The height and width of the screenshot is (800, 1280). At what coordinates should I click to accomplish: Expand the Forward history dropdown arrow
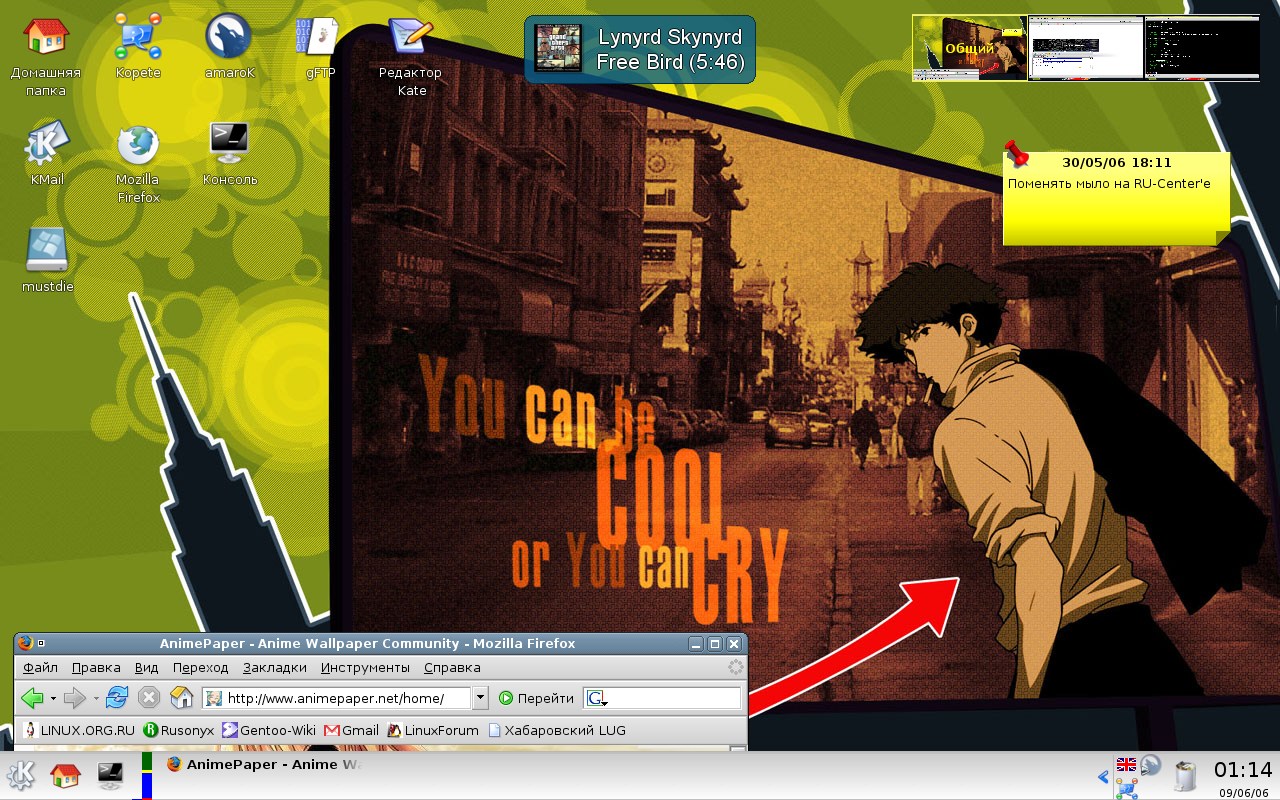[96, 698]
